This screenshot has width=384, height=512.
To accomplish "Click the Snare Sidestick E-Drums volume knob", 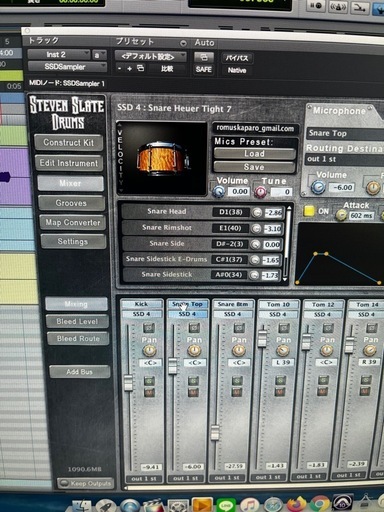I will pyautogui.click(x=255, y=260).
